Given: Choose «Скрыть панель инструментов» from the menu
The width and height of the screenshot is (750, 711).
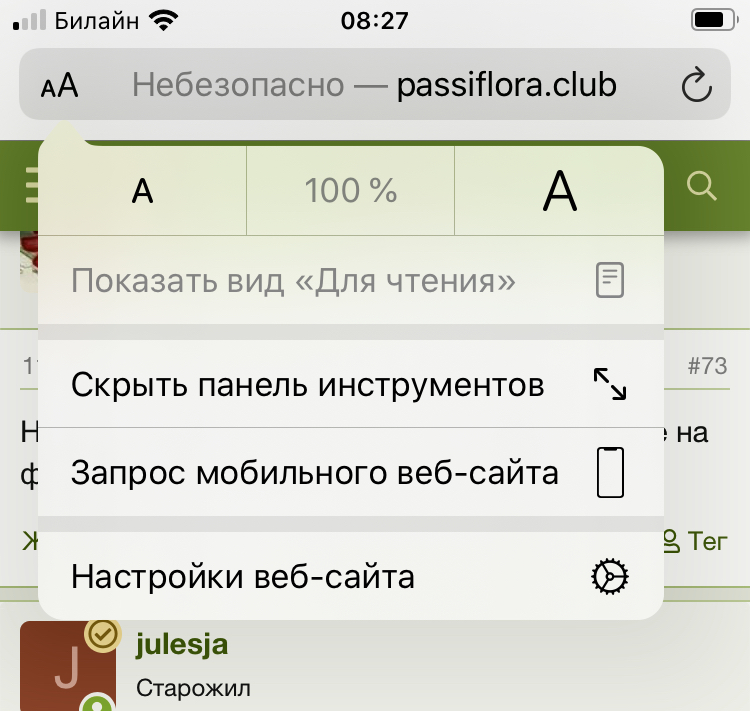Looking at the screenshot, I should click(308, 384).
